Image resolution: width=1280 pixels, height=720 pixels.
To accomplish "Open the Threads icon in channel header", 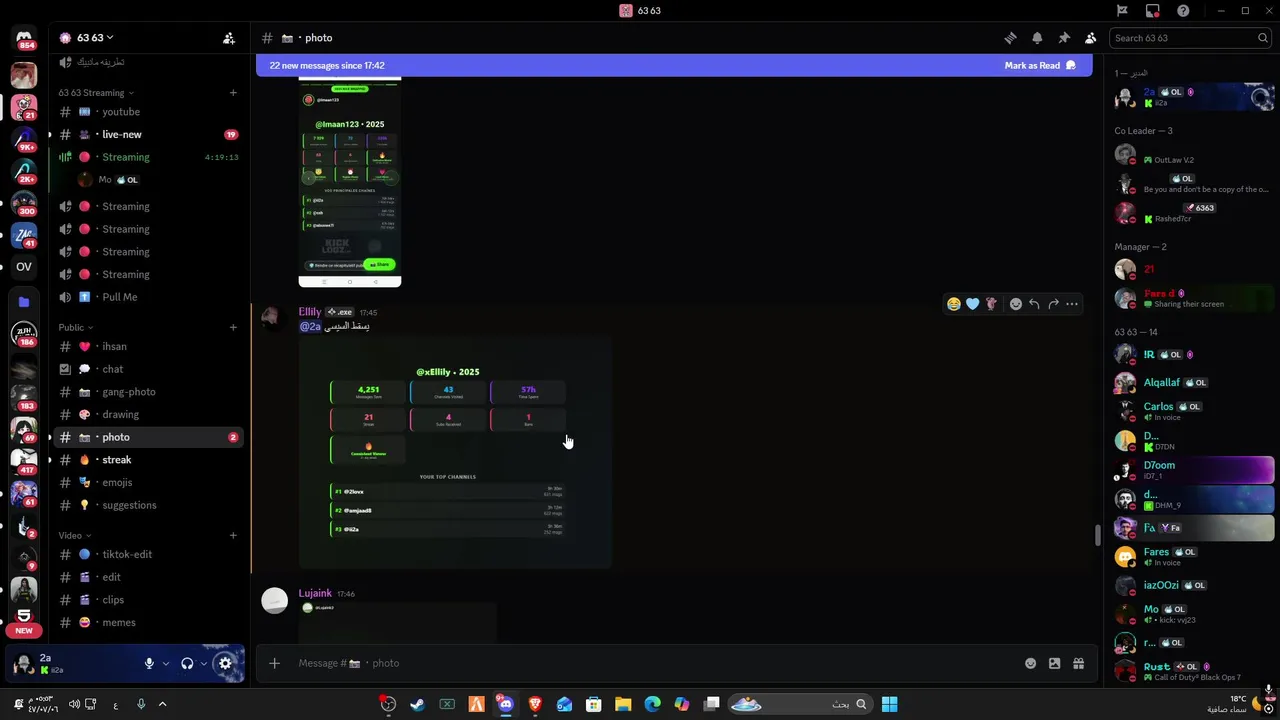I will 1010,38.
